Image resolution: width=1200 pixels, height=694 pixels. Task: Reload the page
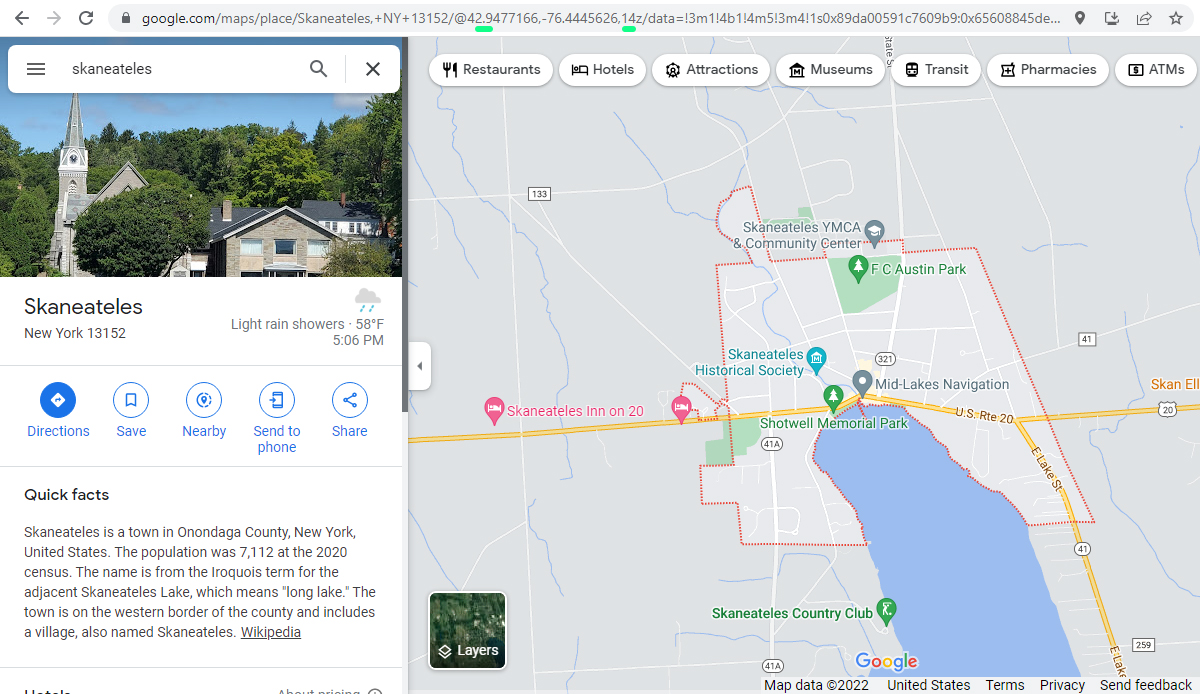pos(86,18)
